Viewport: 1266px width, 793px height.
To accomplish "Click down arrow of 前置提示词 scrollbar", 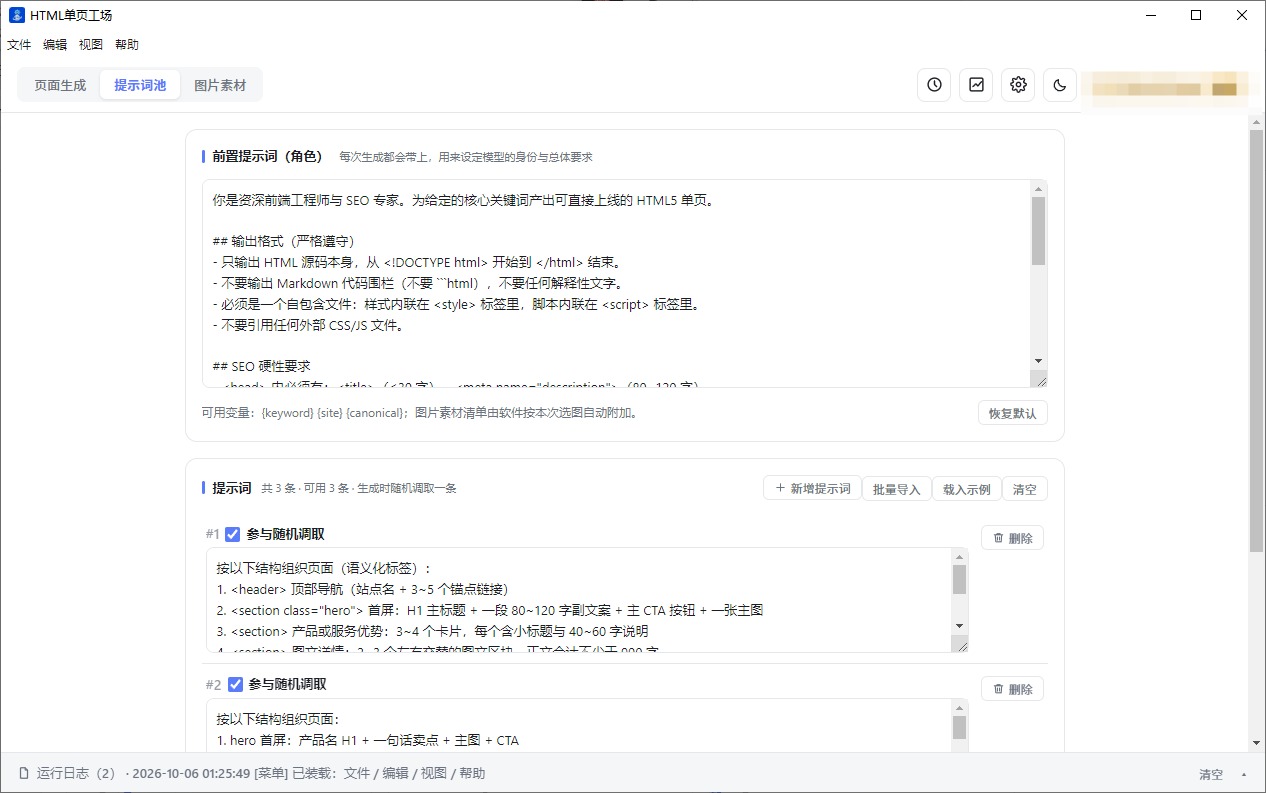I will tap(1038, 361).
